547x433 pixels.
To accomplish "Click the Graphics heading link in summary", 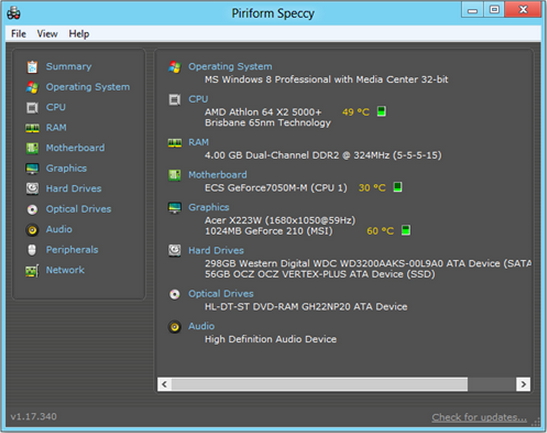I will click(209, 208).
